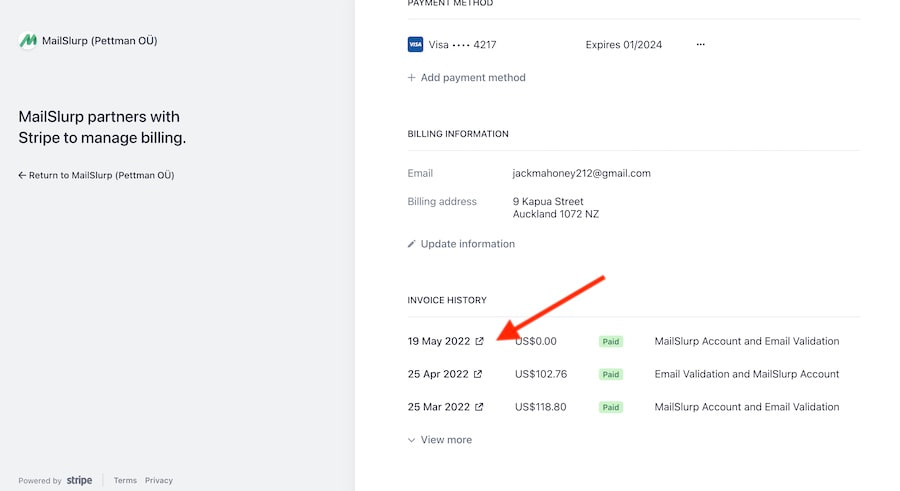Open the Terms link

(125, 481)
